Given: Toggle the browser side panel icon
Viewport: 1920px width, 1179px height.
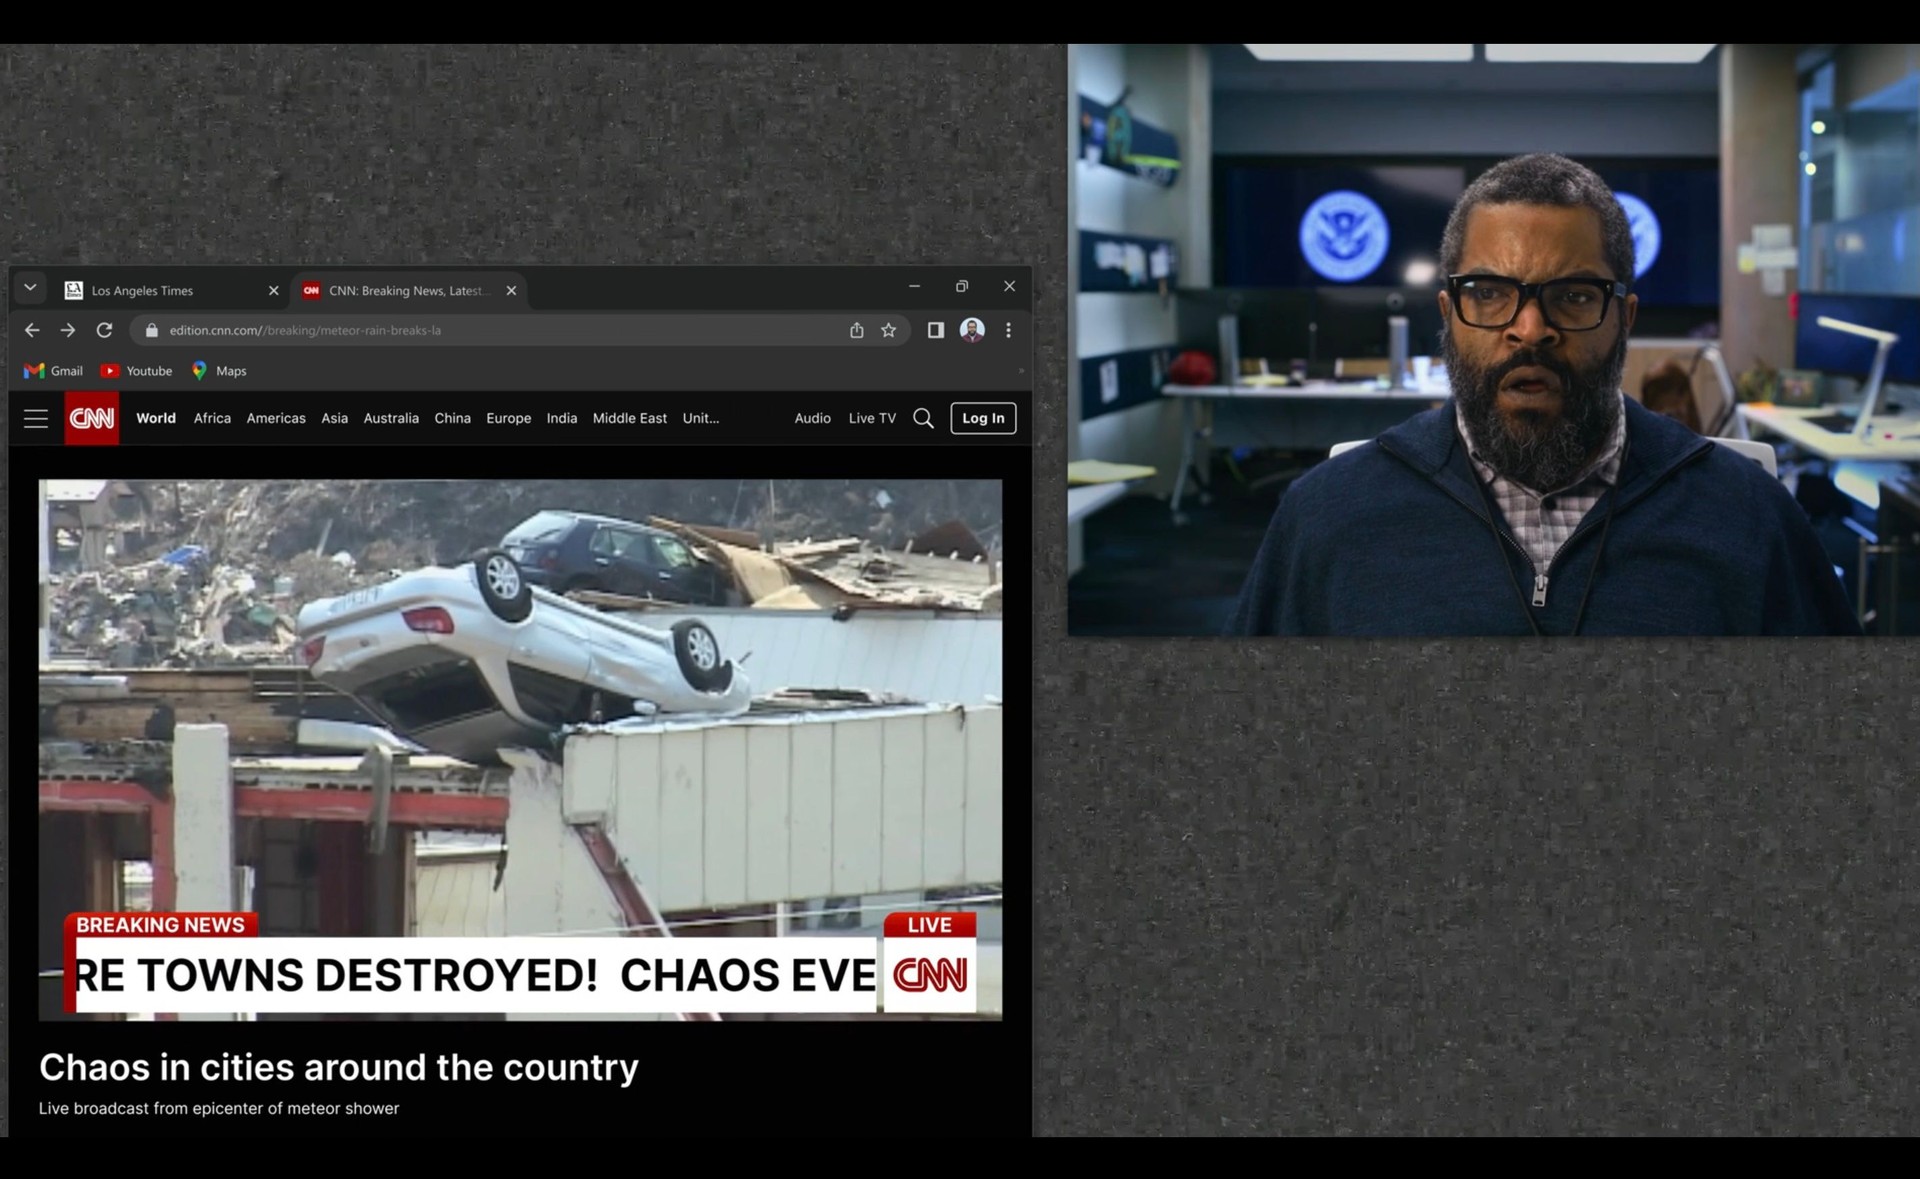Looking at the screenshot, I should coord(935,330).
